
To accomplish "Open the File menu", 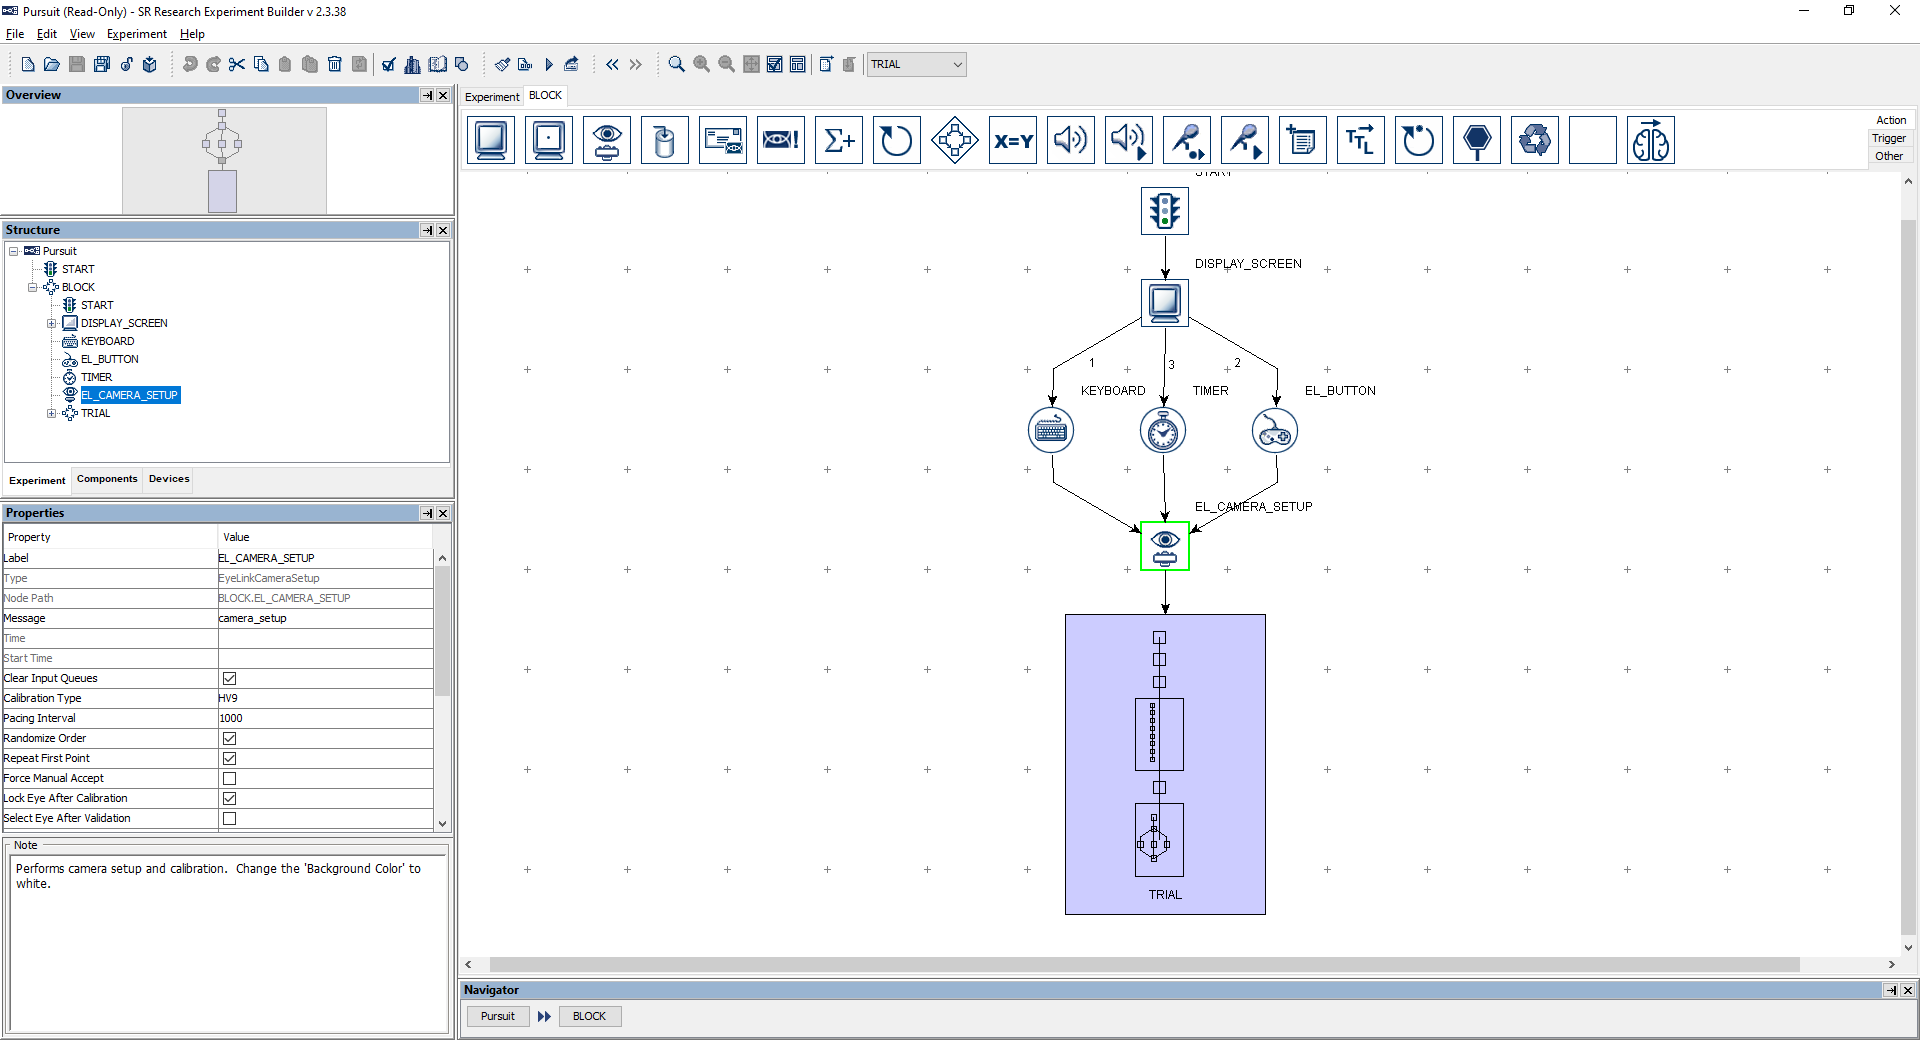I will click(15, 34).
